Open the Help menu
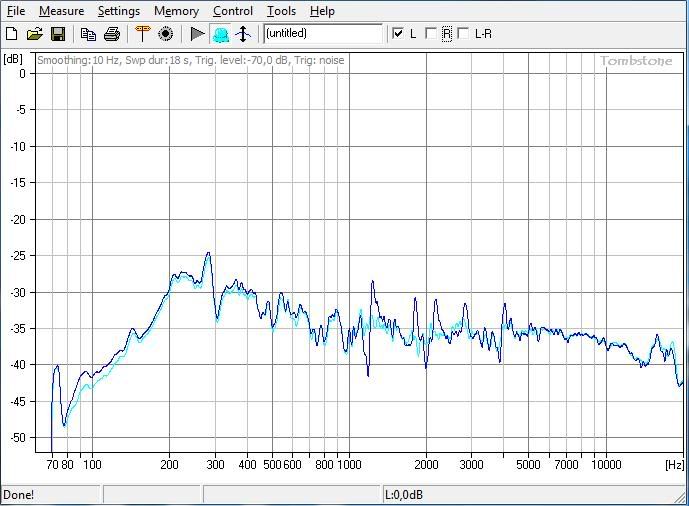The height and width of the screenshot is (506, 689). 322,11
